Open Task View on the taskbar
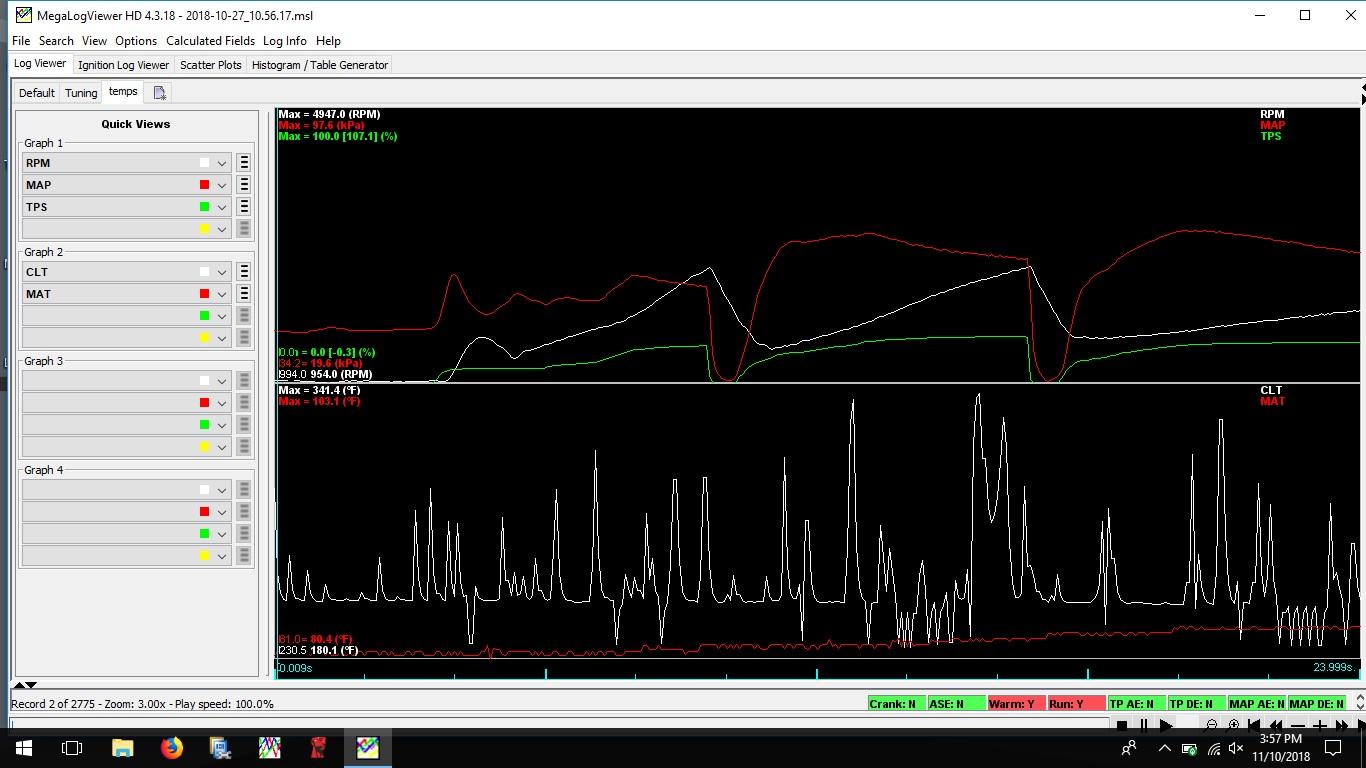This screenshot has width=1366, height=768. [x=72, y=747]
